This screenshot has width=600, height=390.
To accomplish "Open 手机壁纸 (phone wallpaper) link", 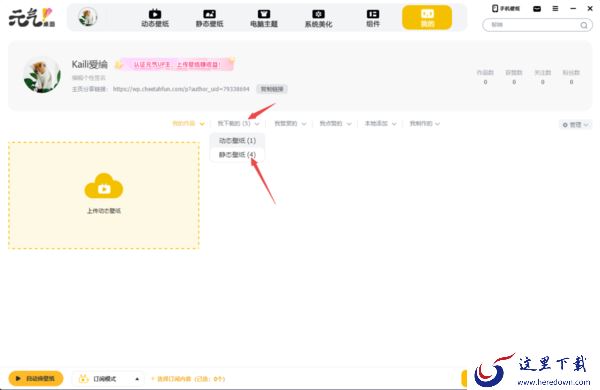I will click(x=506, y=8).
